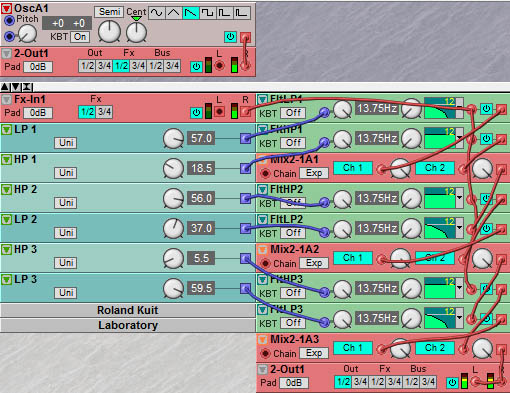
Task: Click the LP 2 value field 37.0
Action: (x=201, y=228)
